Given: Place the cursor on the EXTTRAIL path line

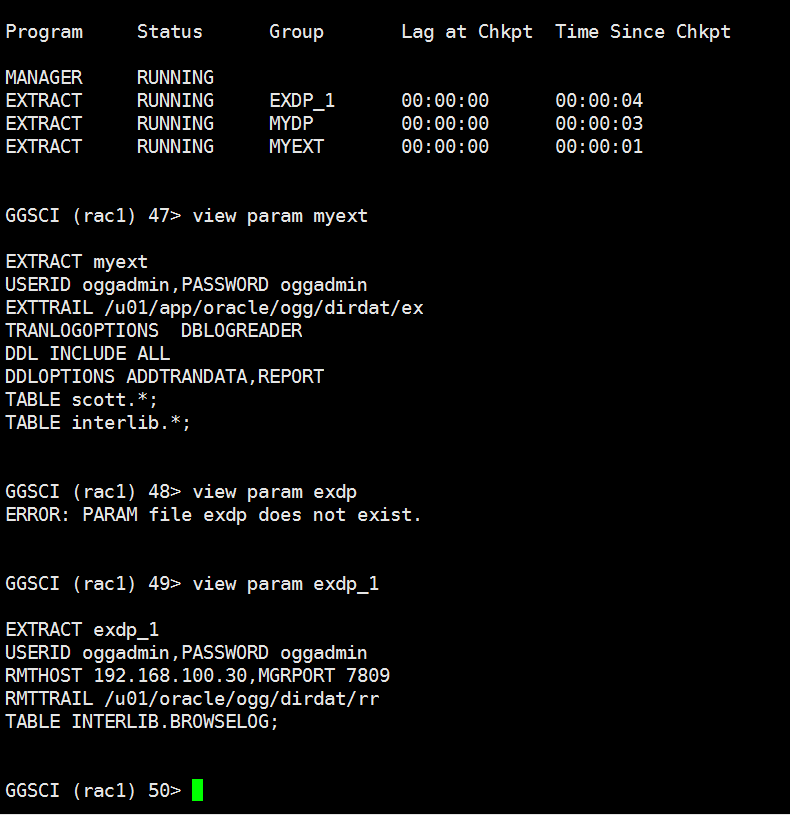Looking at the screenshot, I should pos(214,307).
